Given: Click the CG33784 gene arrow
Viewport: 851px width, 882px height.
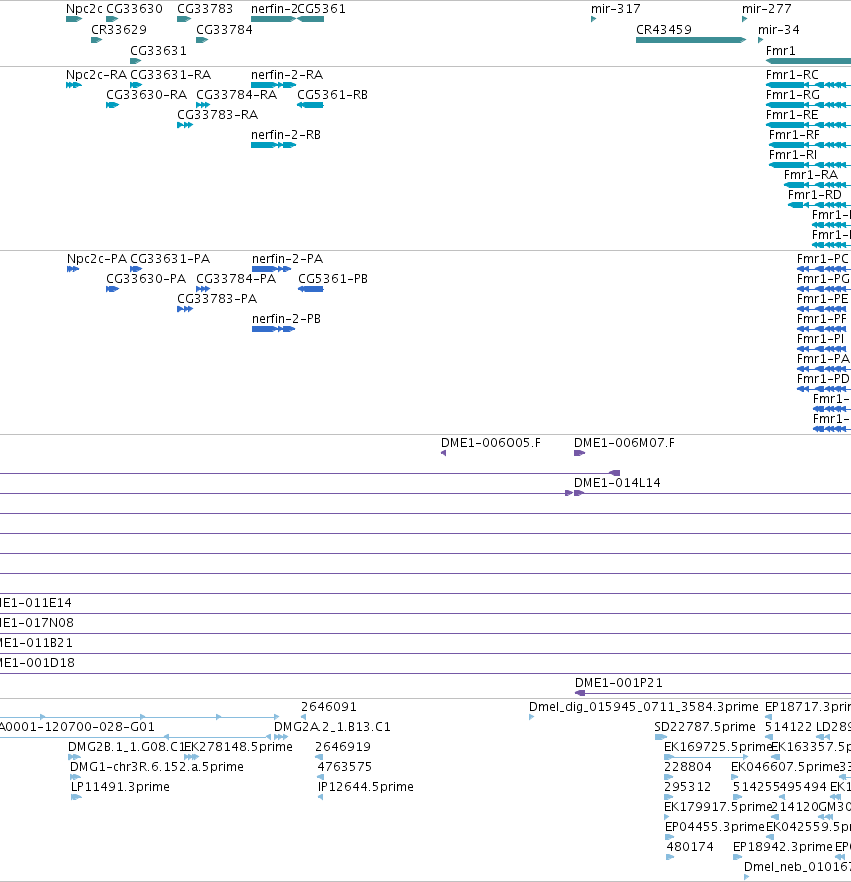Looking at the screenshot, I should point(202,40).
